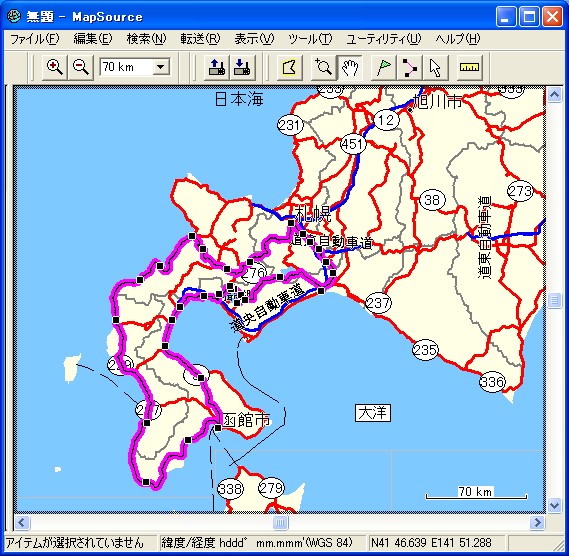This screenshot has height=556, width=569.
Task: Click the horizontal scrollbar left arrow
Action: click(21, 523)
